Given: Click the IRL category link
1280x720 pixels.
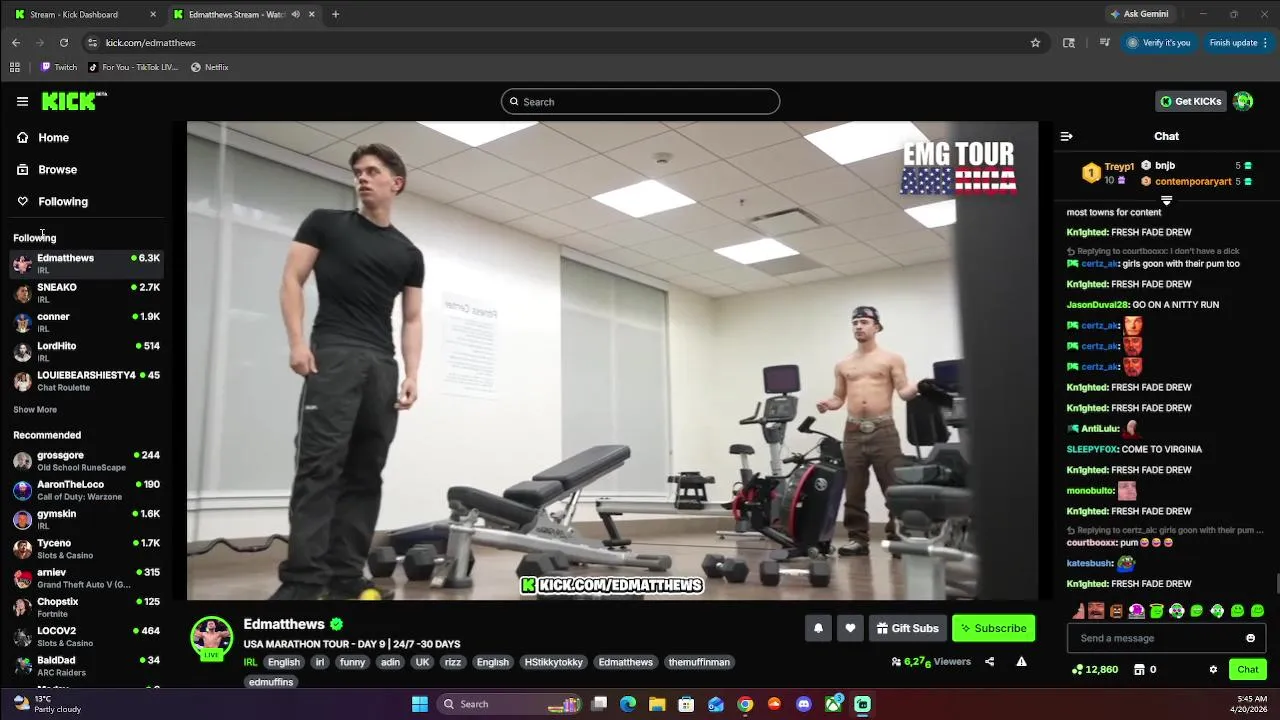Looking at the screenshot, I should pos(250,662).
